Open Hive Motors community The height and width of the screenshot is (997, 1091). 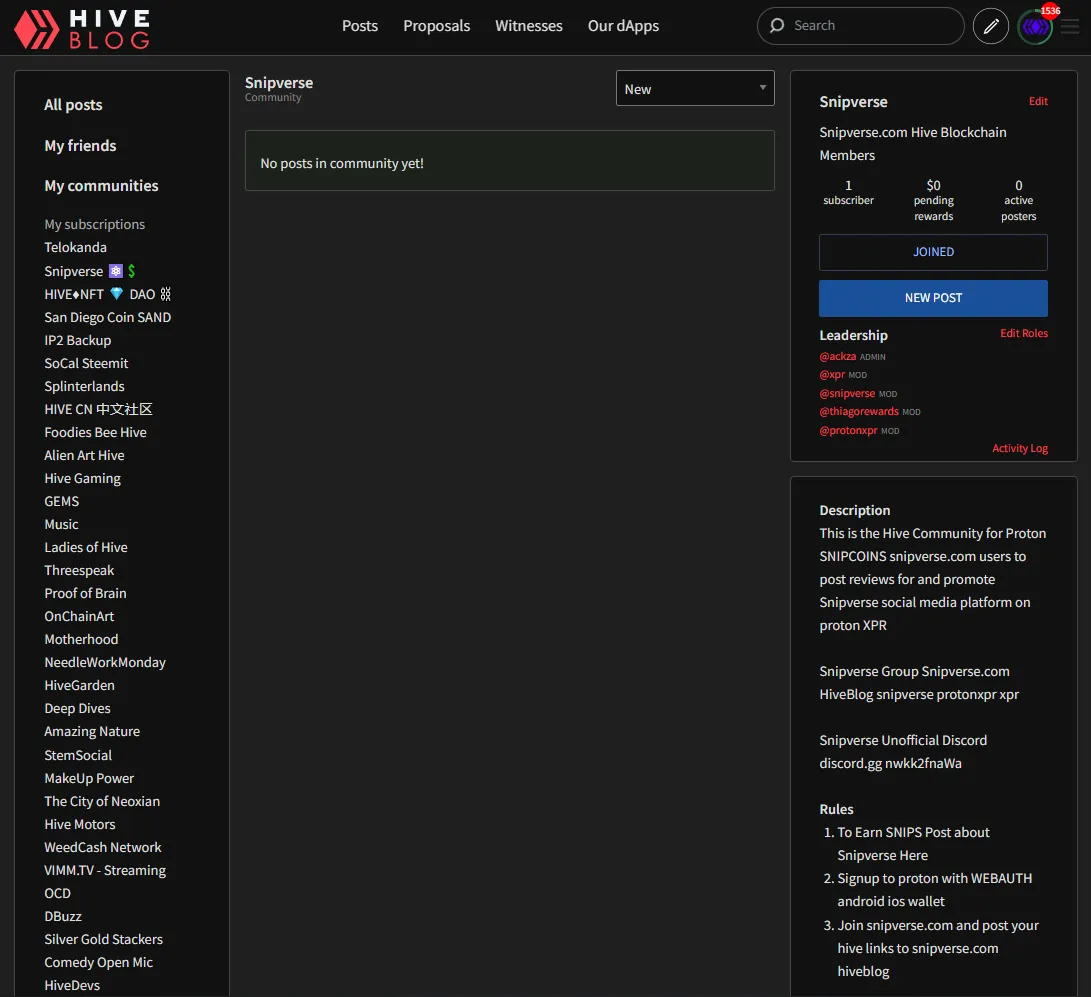79,824
